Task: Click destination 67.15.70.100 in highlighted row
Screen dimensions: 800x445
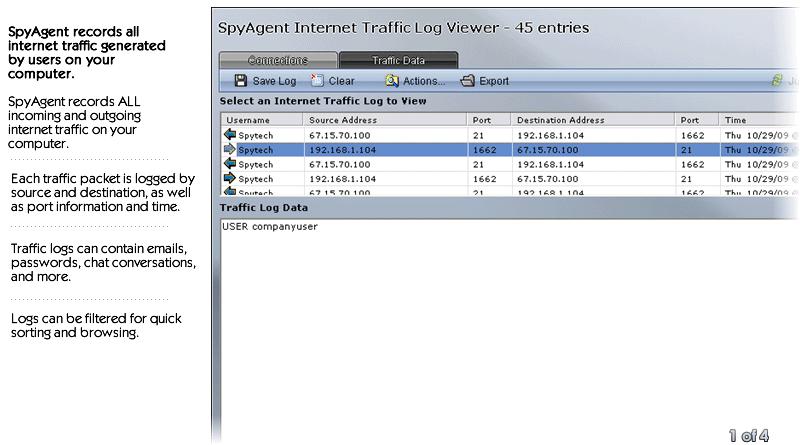Action: (547, 150)
